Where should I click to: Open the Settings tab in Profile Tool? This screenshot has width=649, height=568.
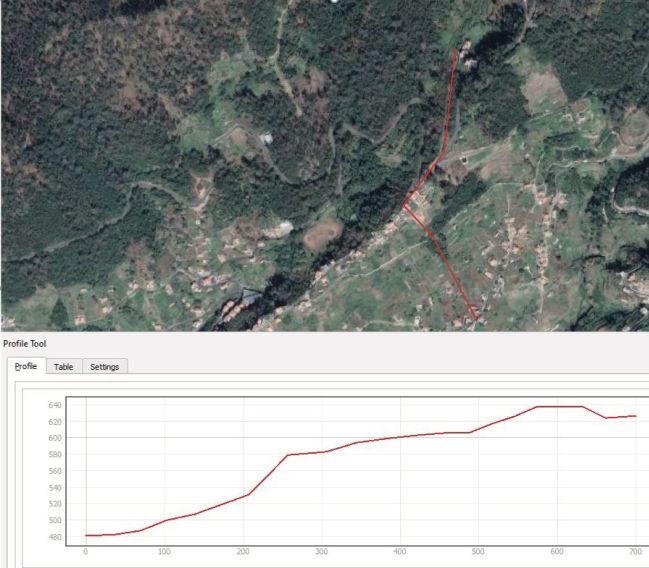pyautogui.click(x=105, y=367)
